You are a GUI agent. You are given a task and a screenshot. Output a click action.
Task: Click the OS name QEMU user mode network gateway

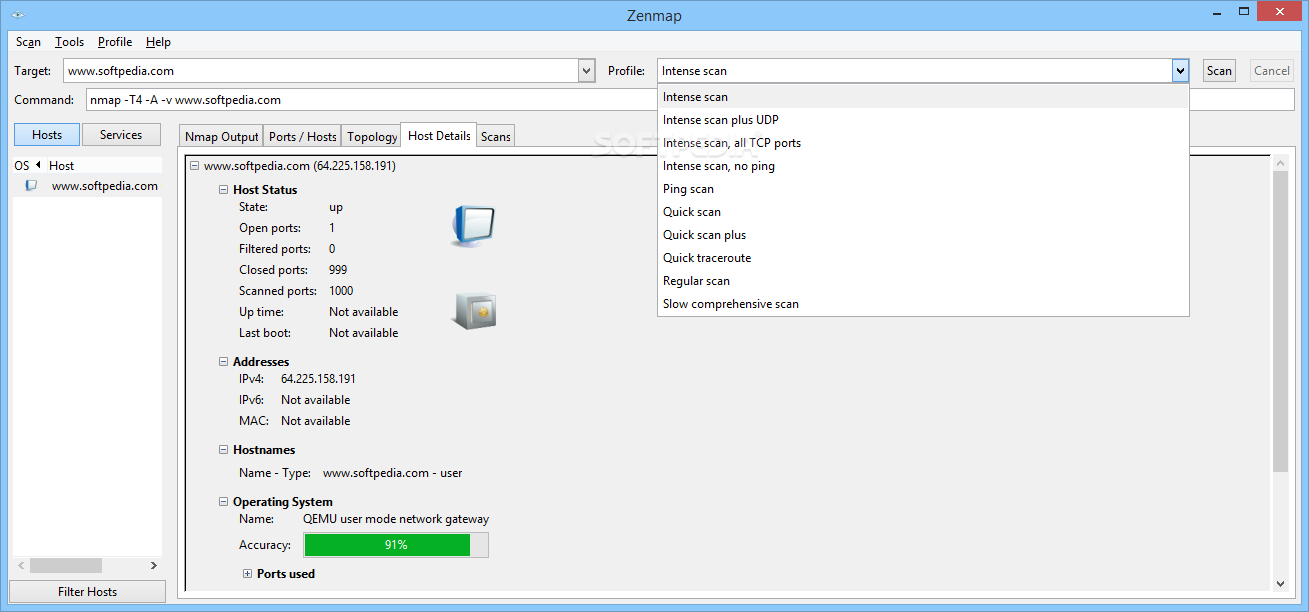coord(396,519)
